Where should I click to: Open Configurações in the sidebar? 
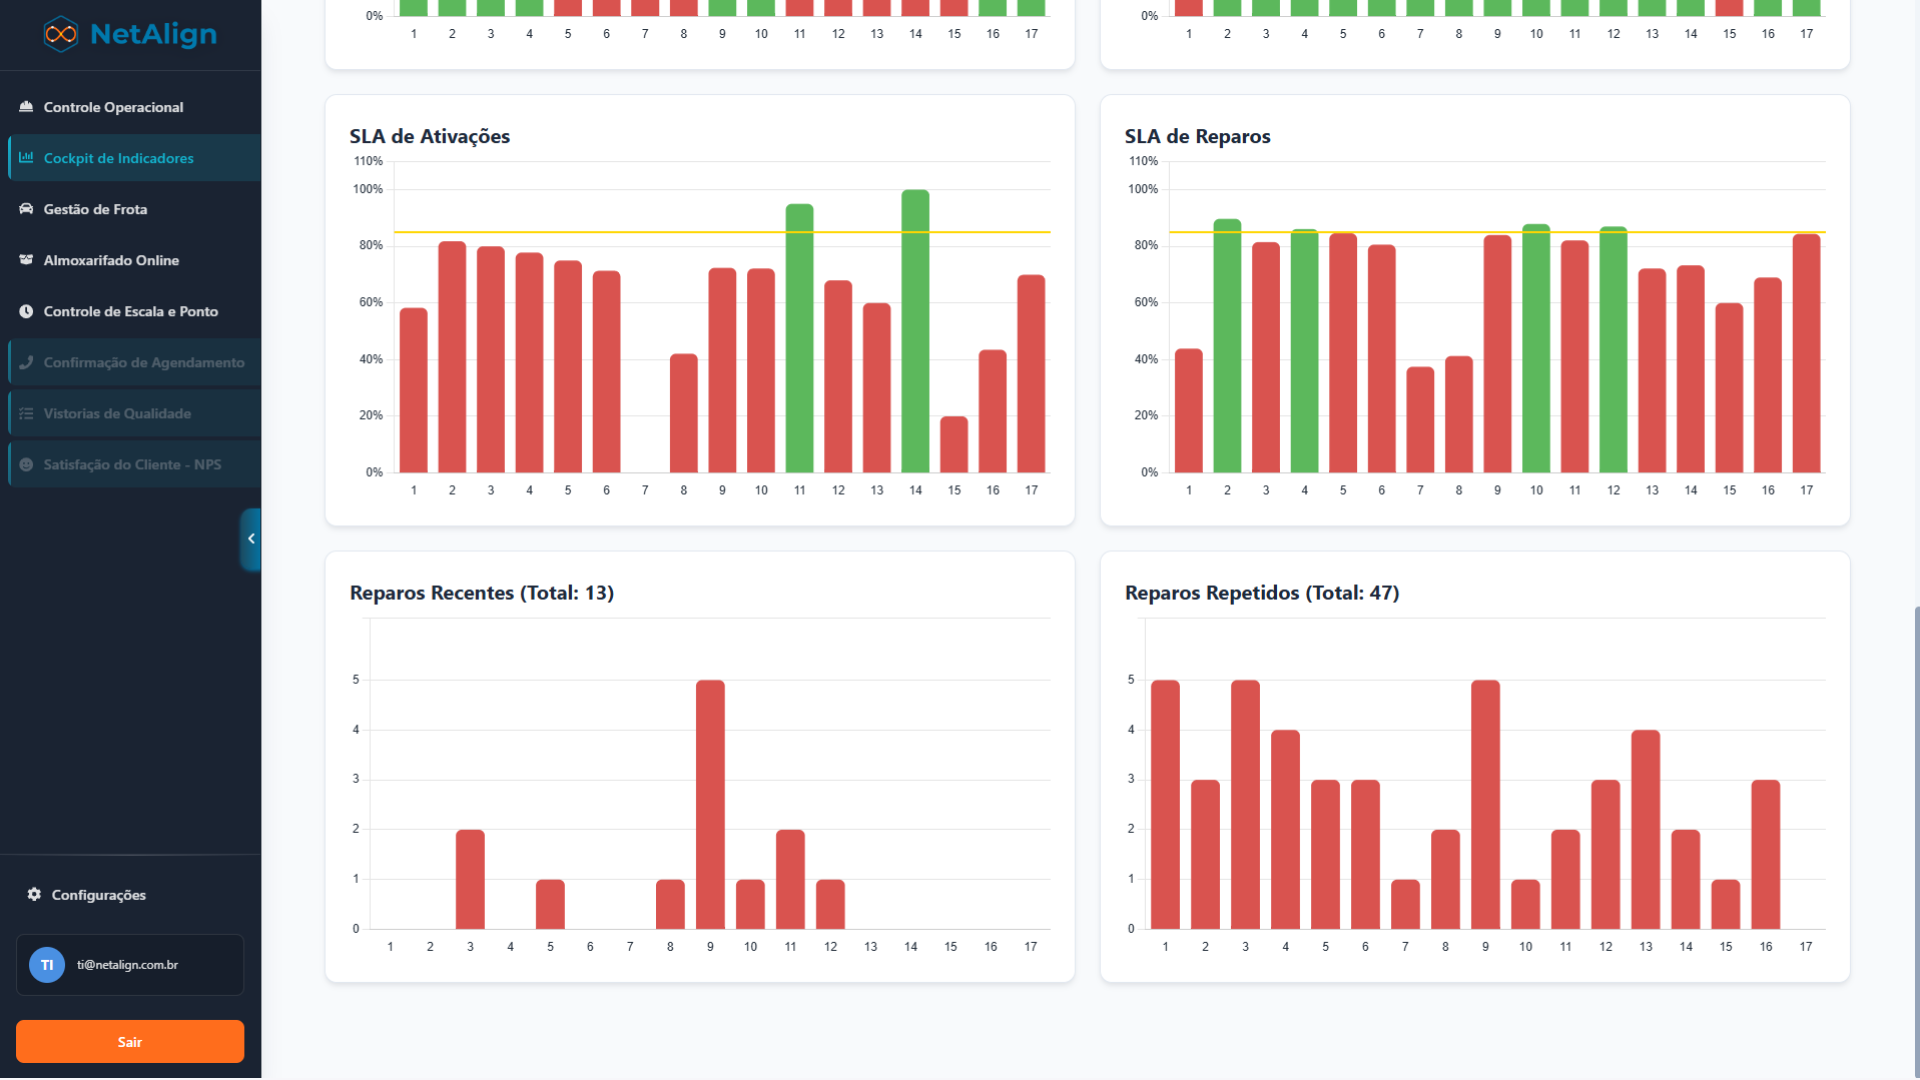[x=98, y=895]
